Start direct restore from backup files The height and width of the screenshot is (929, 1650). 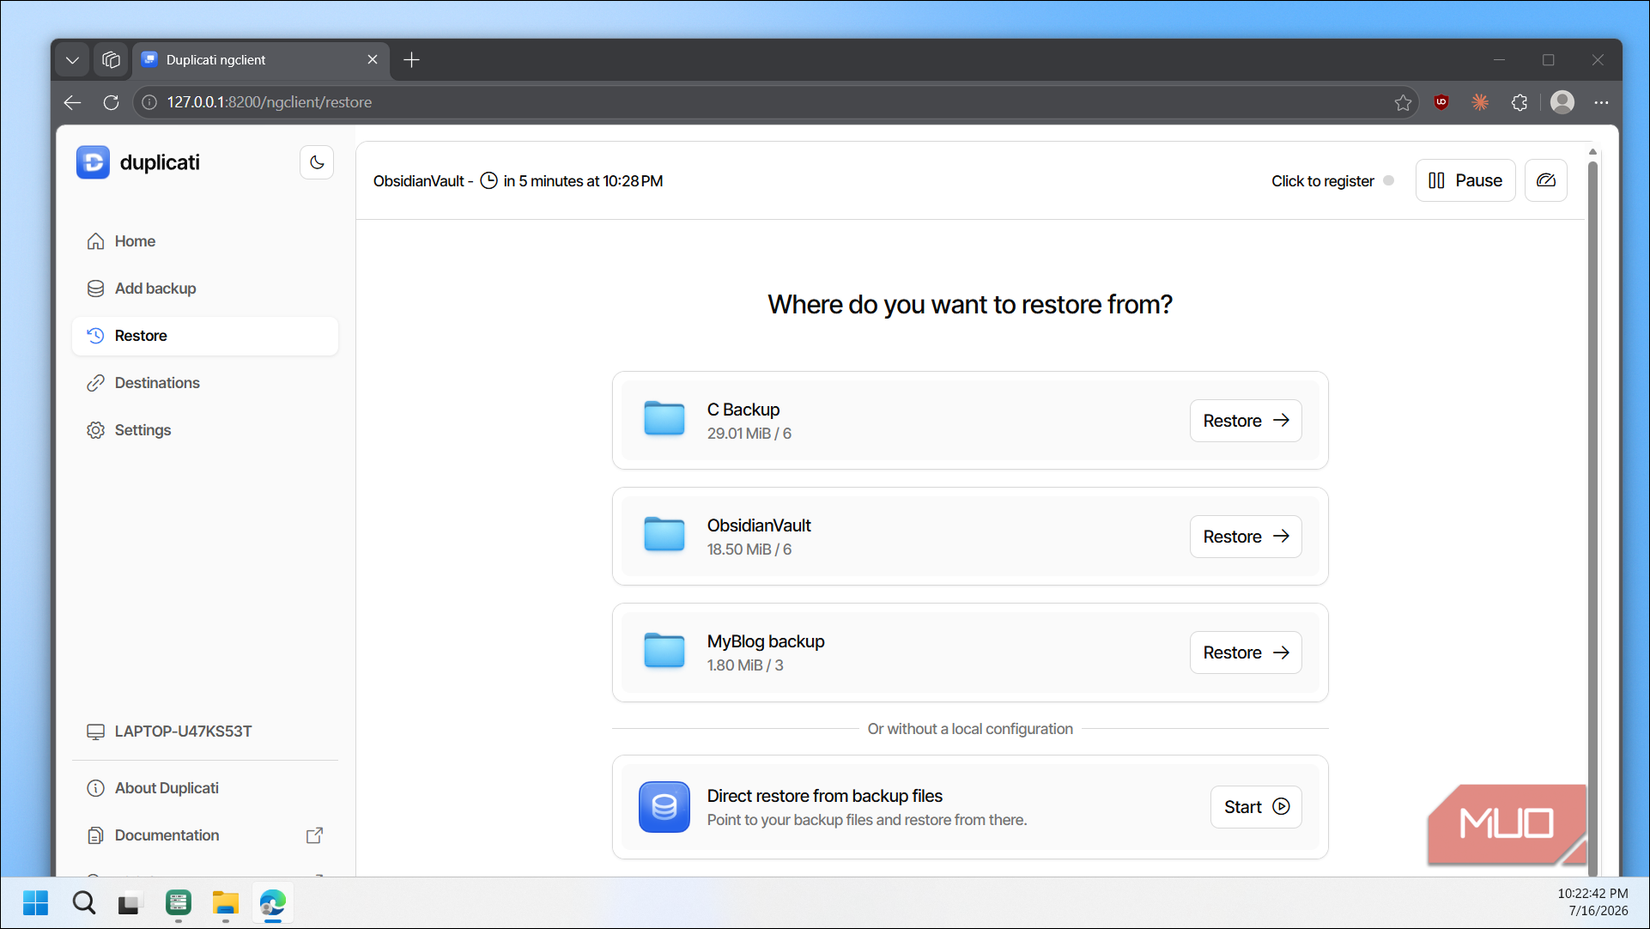1256,807
